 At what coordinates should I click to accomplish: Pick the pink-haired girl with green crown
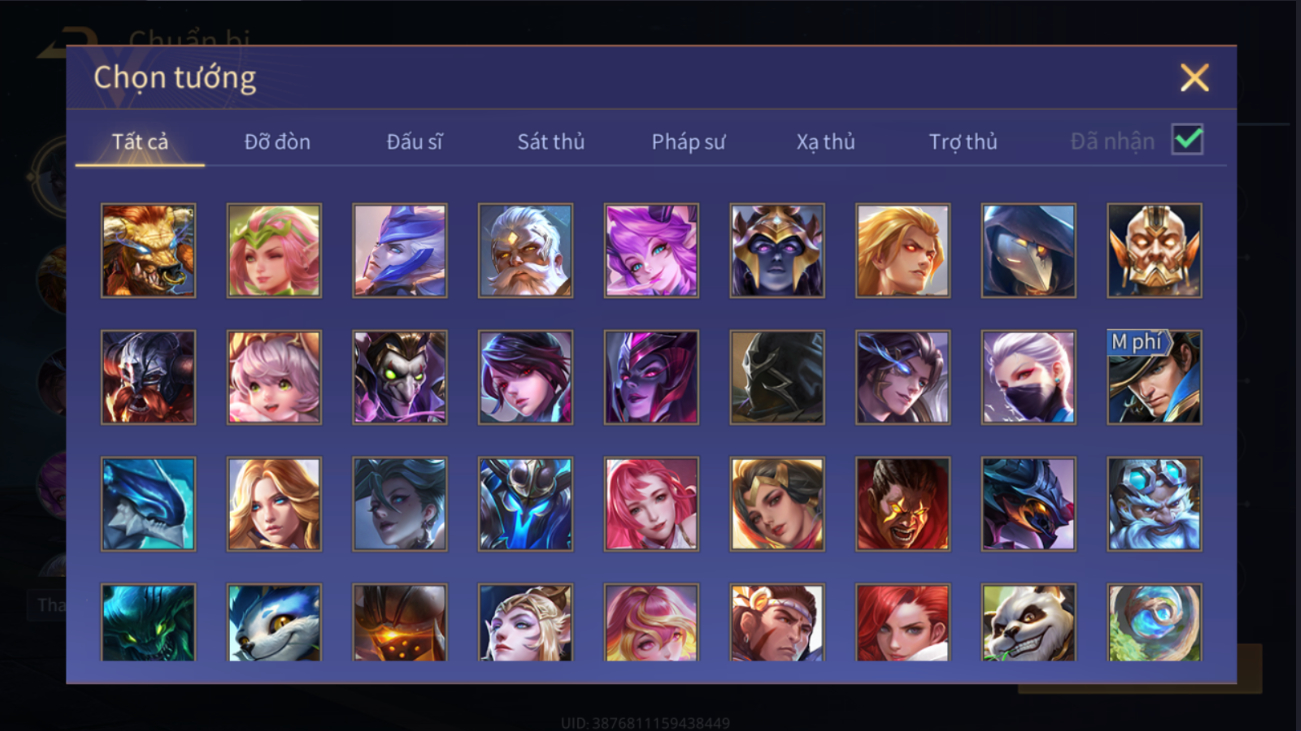coord(274,251)
